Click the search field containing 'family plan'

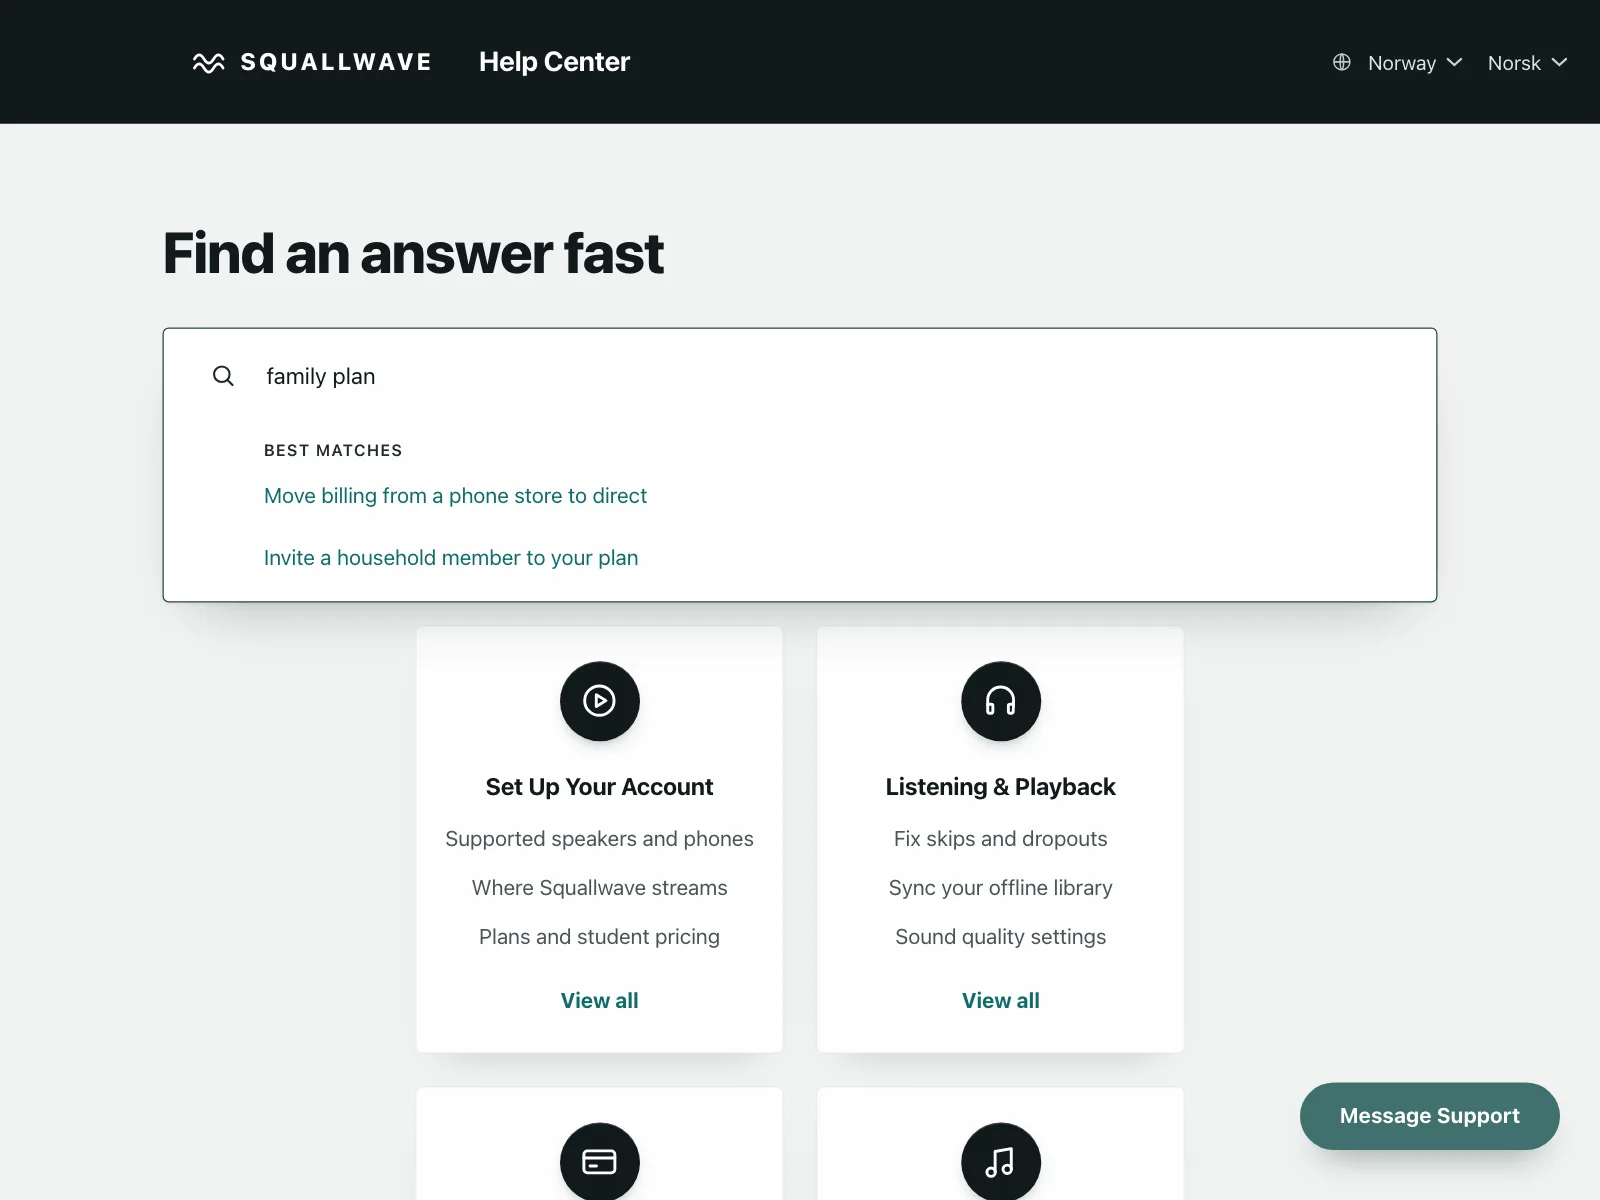(x=800, y=376)
